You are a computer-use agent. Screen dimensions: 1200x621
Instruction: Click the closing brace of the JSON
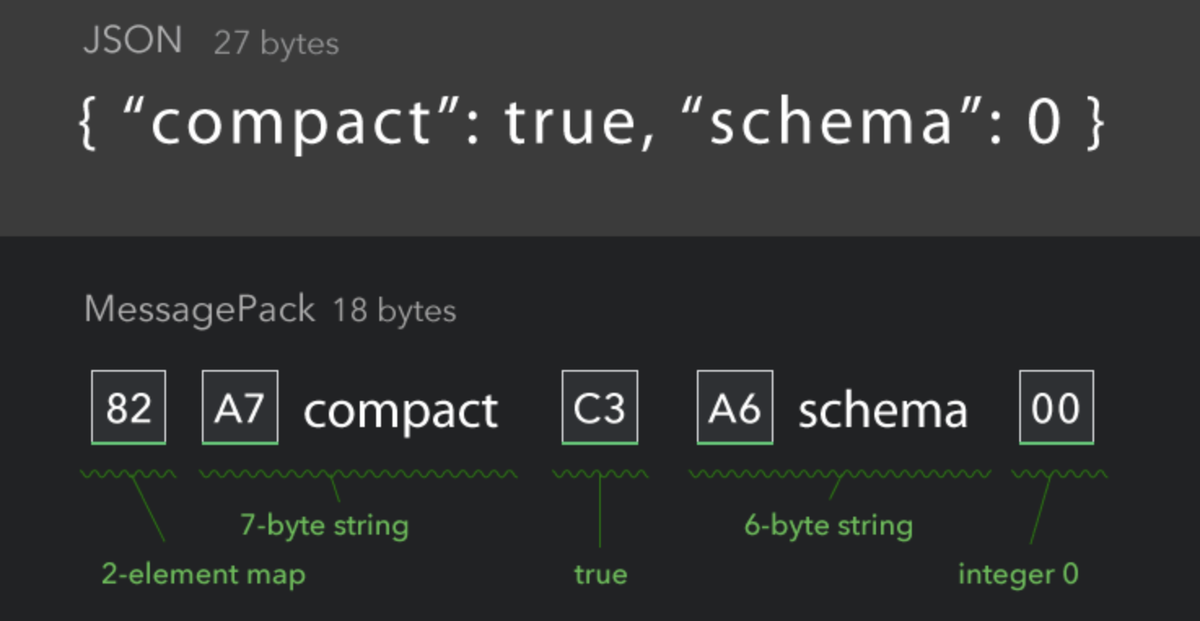(1092, 125)
